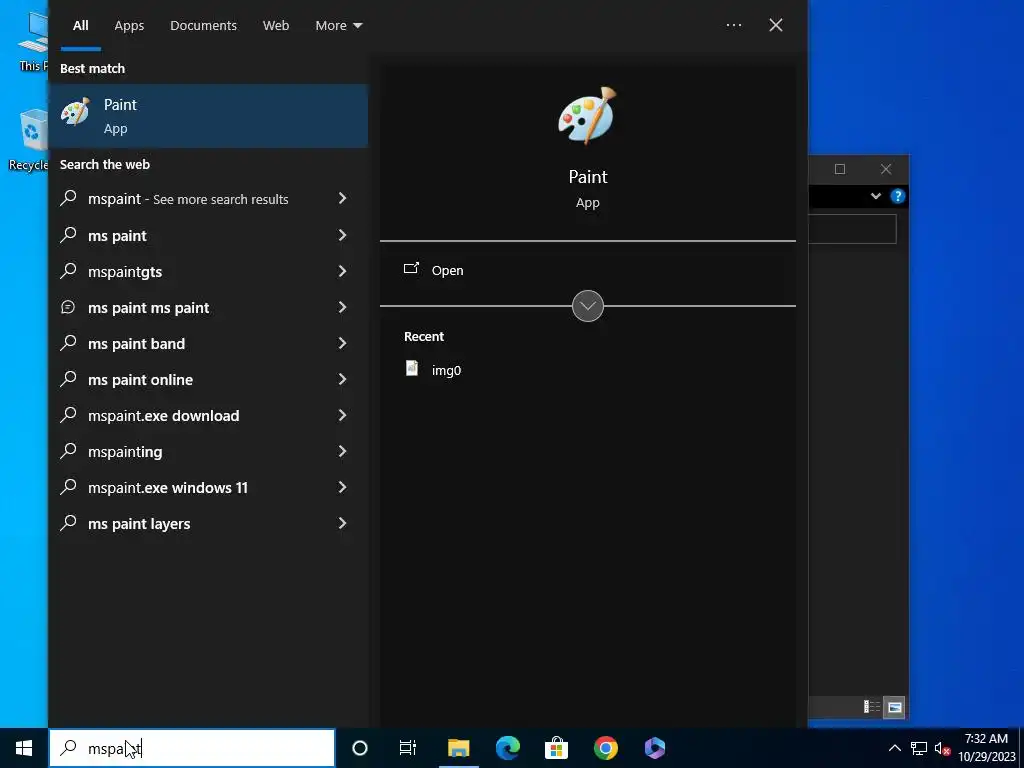Image resolution: width=1024 pixels, height=768 pixels.
Task: Switch to the Apps search tab
Action: pyautogui.click(x=129, y=25)
